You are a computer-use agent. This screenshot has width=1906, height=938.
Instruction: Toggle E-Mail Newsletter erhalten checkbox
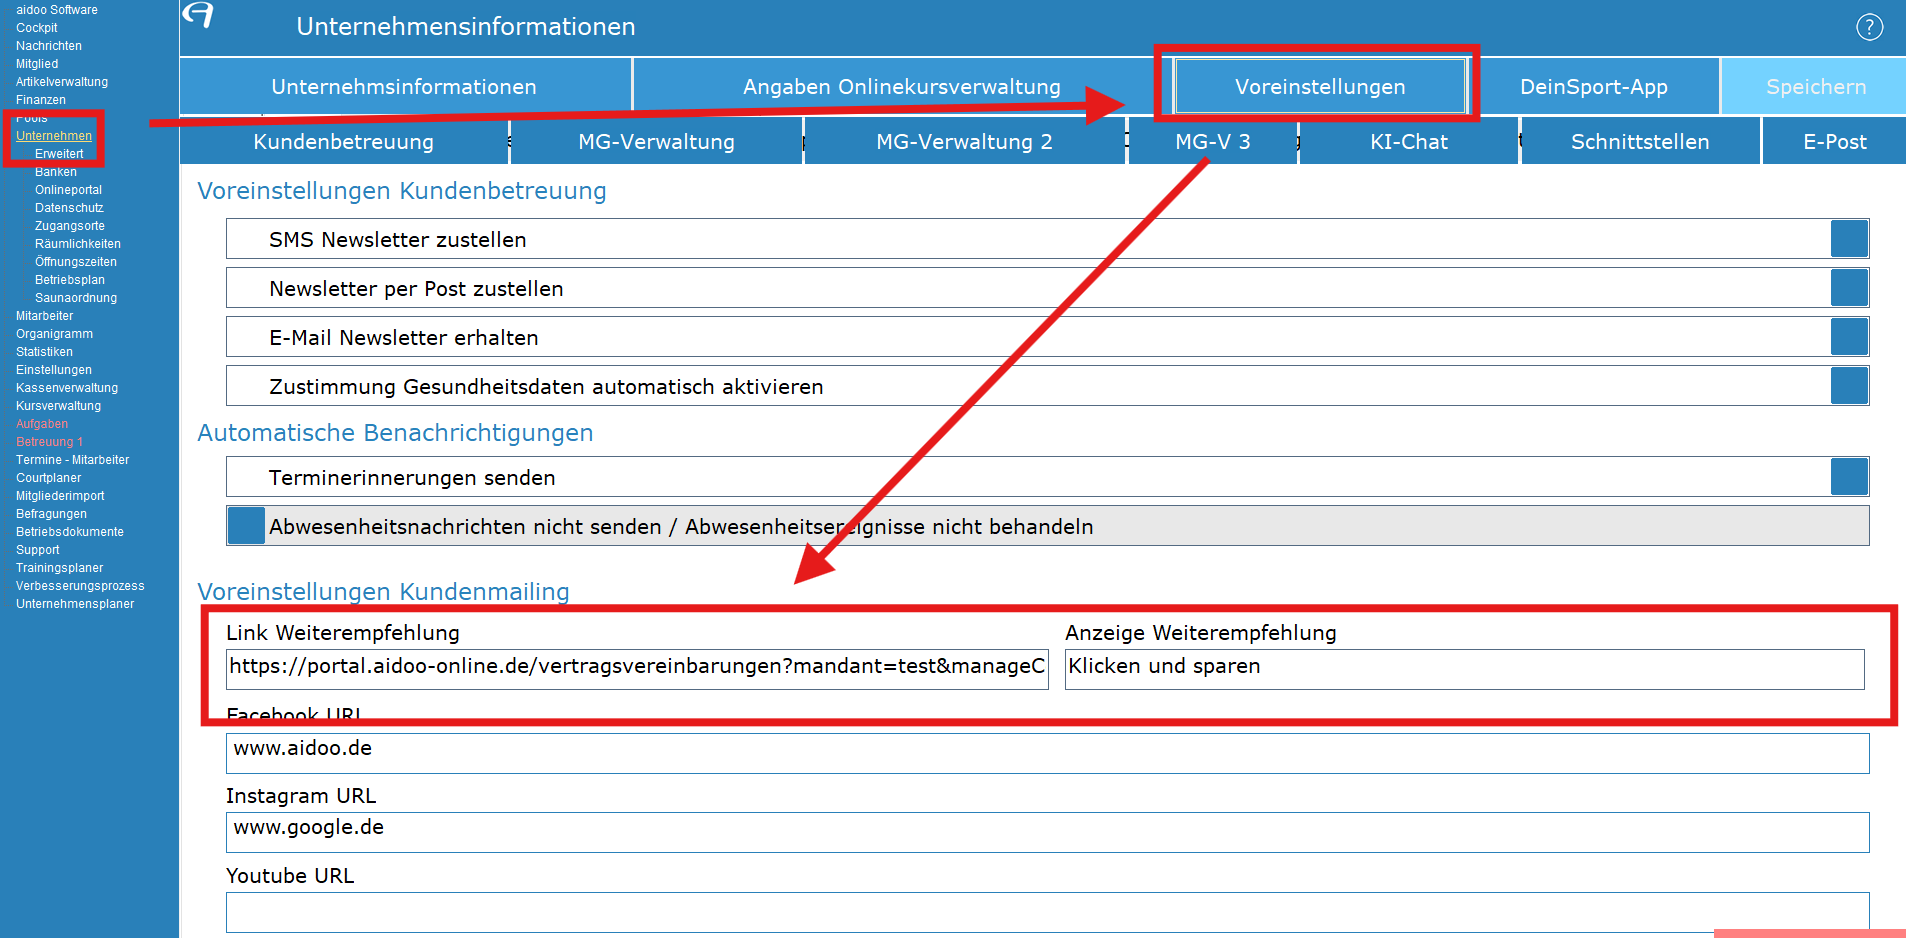point(1849,337)
